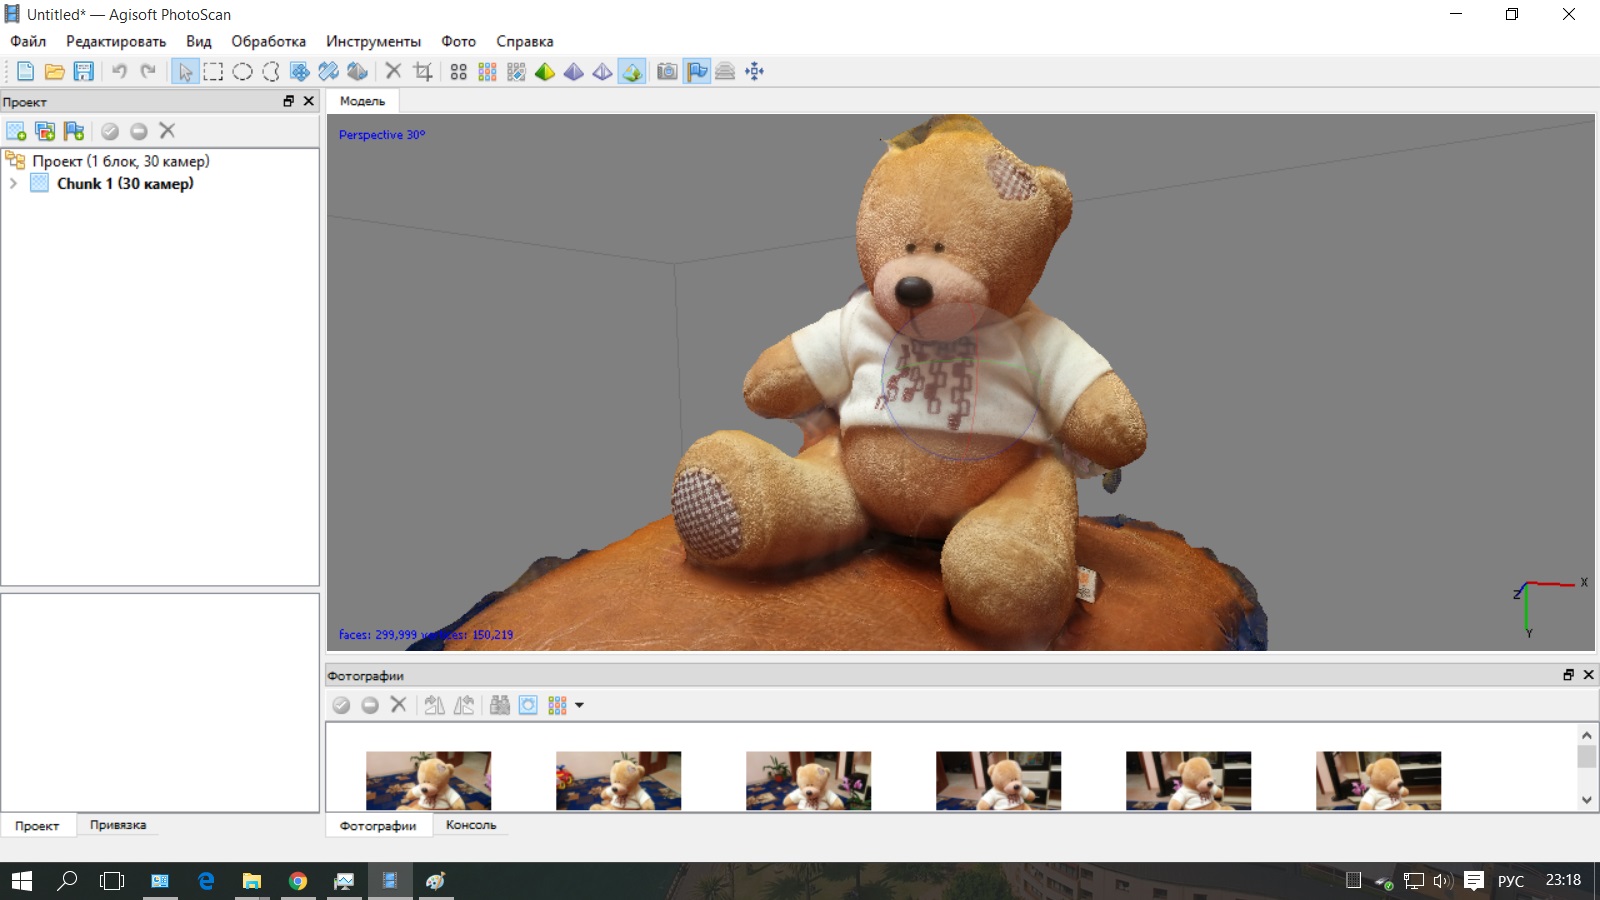1600x900 pixels.
Task: Open the Вид menu
Action: (x=198, y=41)
